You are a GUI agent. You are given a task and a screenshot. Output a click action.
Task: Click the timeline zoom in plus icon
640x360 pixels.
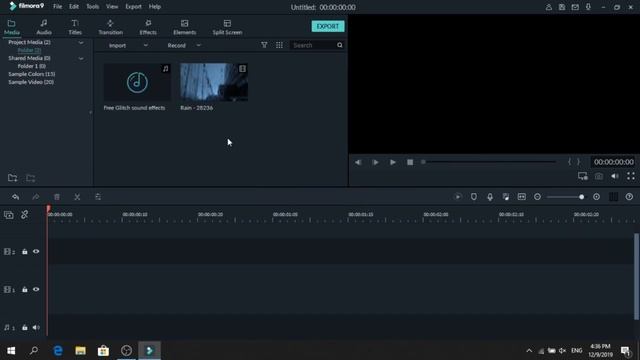click(x=596, y=197)
